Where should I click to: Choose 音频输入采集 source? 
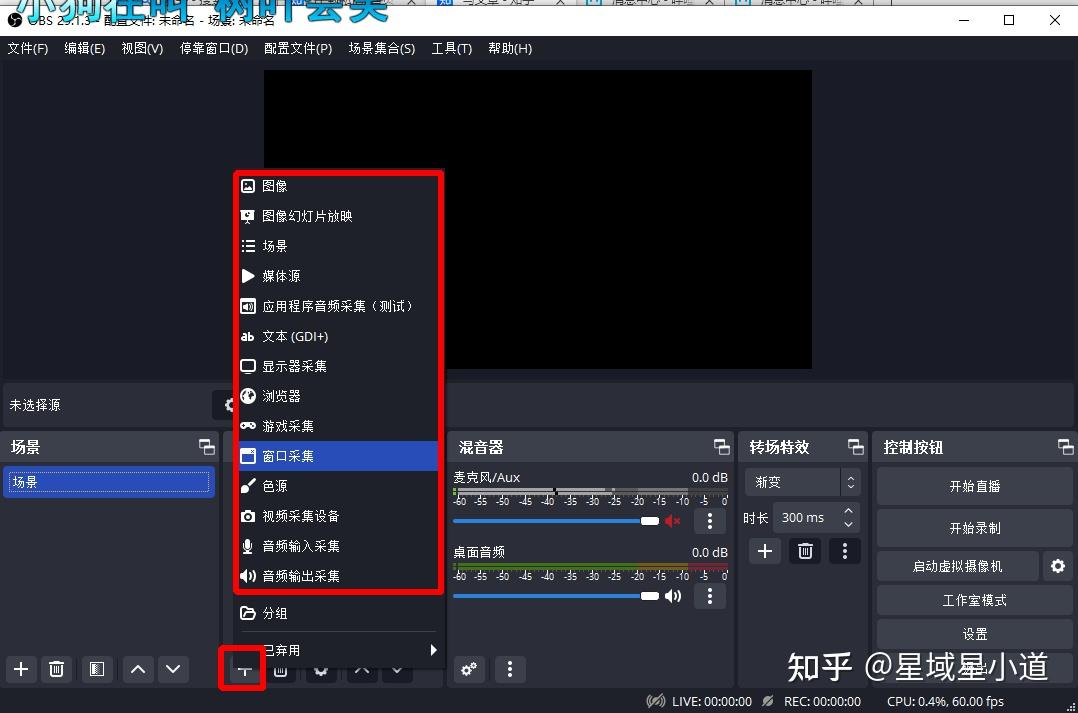[338, 546]
